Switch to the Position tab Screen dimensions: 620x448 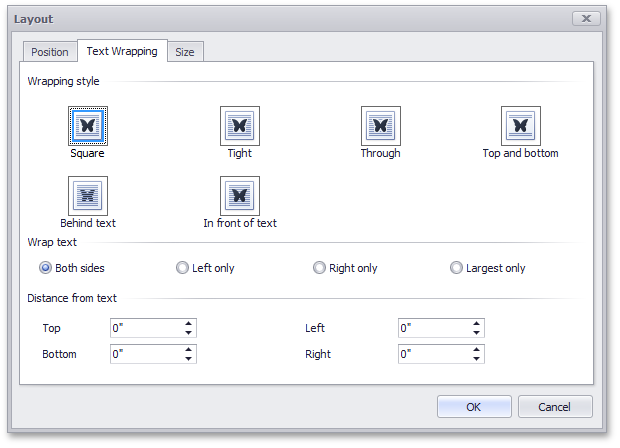50,52
